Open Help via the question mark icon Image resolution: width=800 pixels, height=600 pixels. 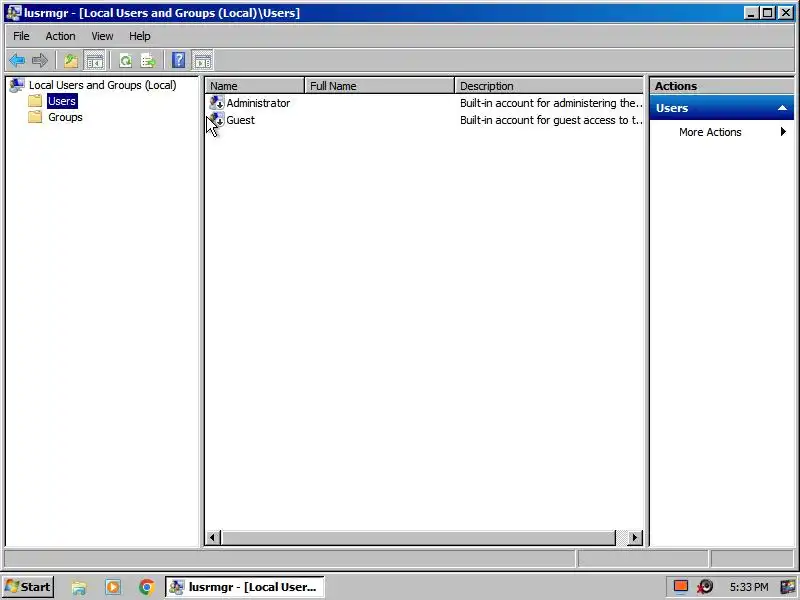click(x=179, y=61)
